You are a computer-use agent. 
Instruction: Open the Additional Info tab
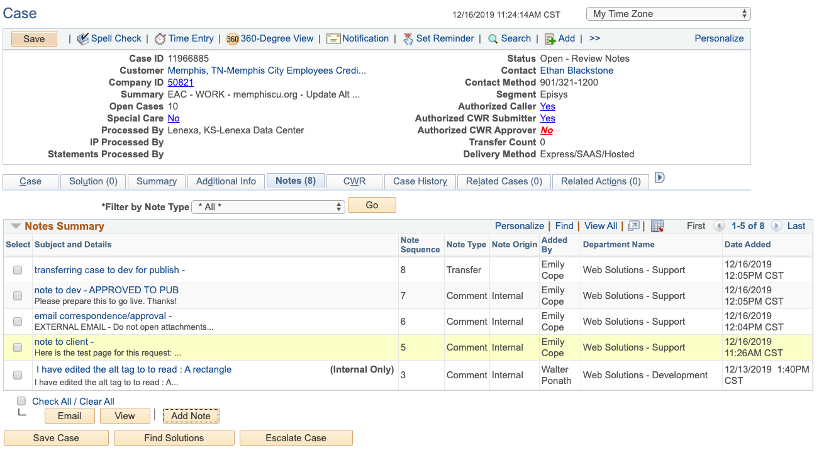(225, 181)
